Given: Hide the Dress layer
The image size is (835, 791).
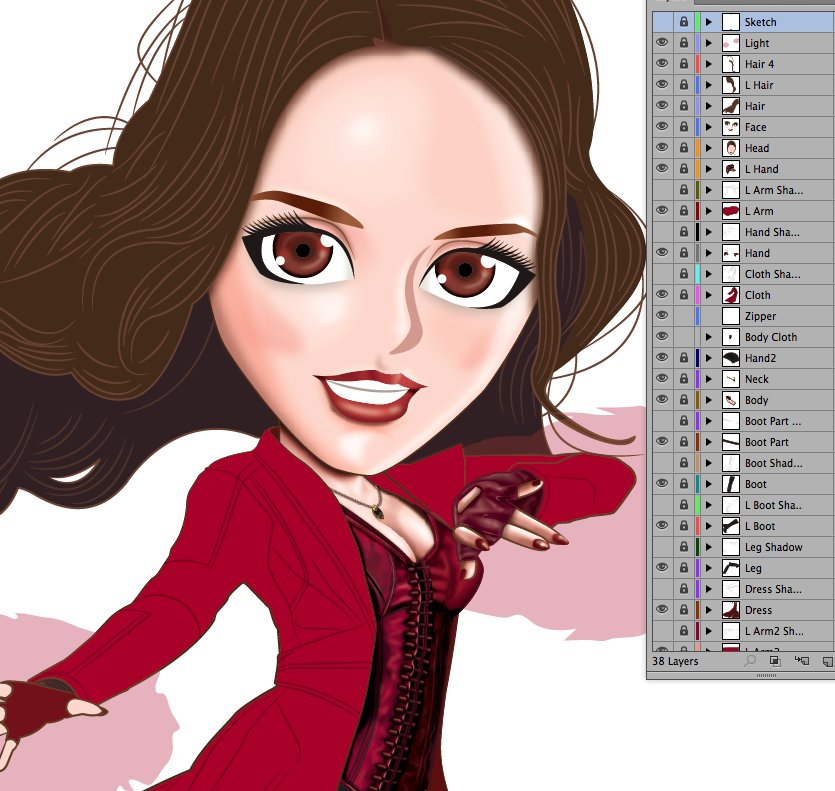Looking at the screenshot, I should click(x=662, y=610).
